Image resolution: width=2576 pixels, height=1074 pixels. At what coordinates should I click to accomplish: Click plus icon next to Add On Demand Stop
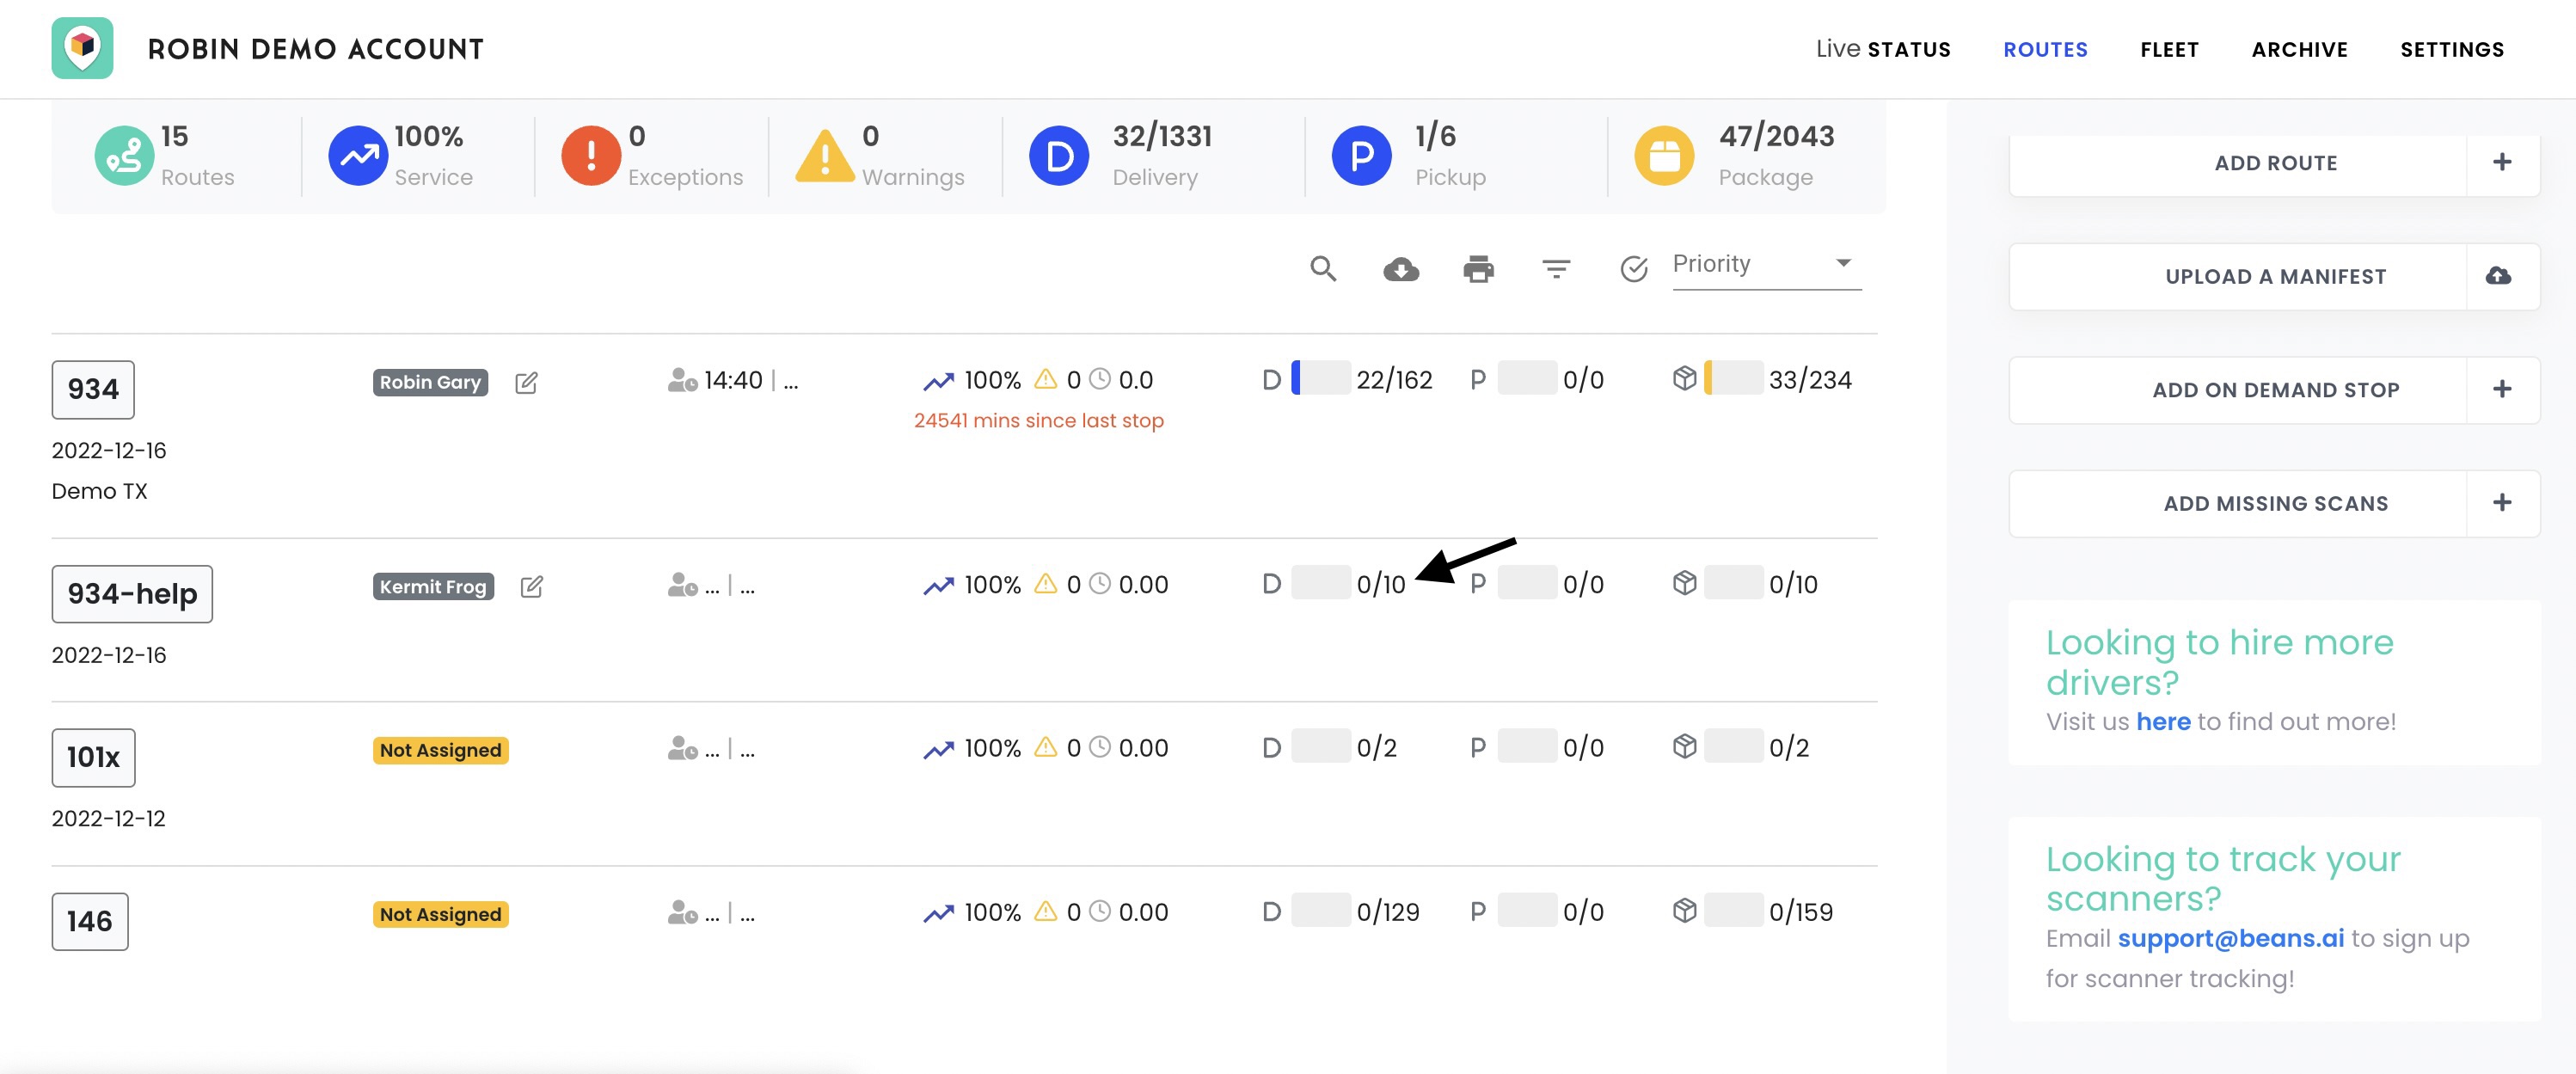point(2502,389)
